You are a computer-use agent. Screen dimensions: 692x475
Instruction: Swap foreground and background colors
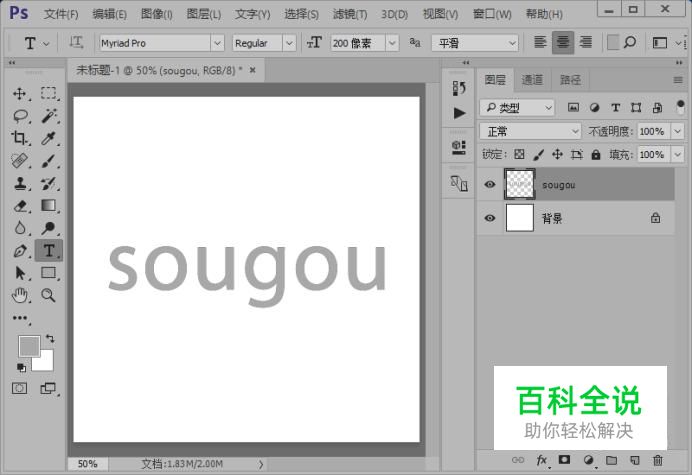(x=50, y=339)
